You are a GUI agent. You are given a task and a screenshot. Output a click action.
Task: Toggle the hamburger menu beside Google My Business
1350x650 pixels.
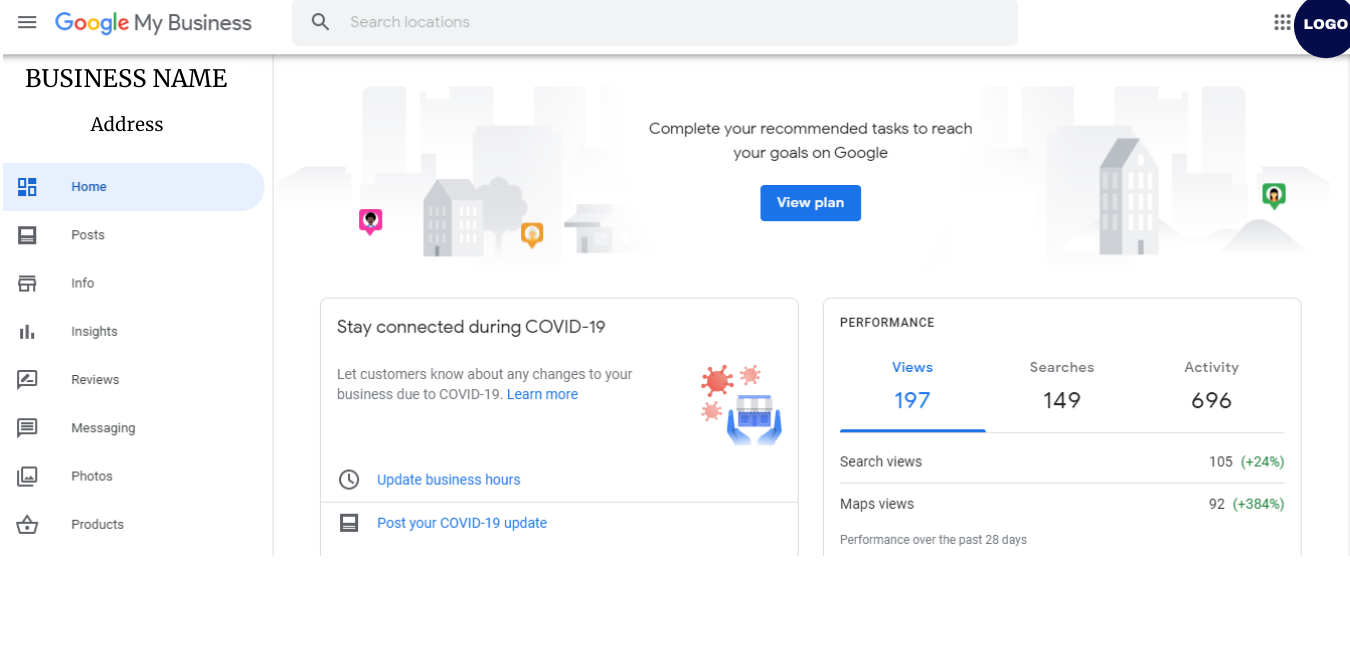(27, 22)
